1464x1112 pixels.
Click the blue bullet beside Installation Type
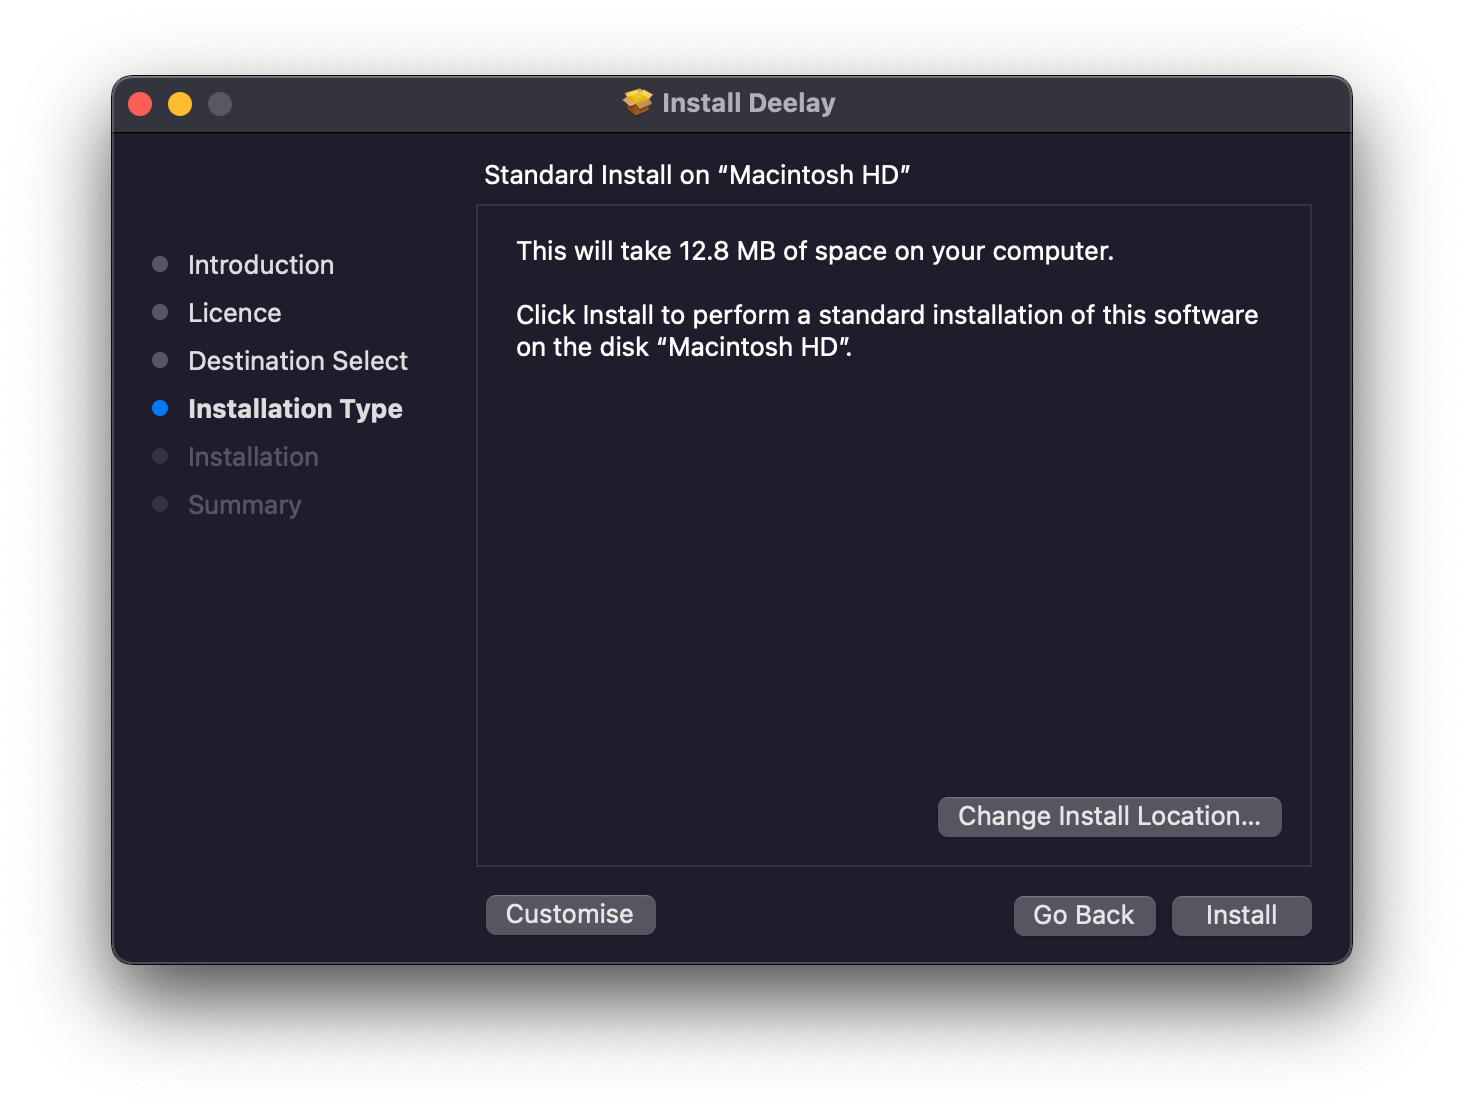(x=160, y=408)
